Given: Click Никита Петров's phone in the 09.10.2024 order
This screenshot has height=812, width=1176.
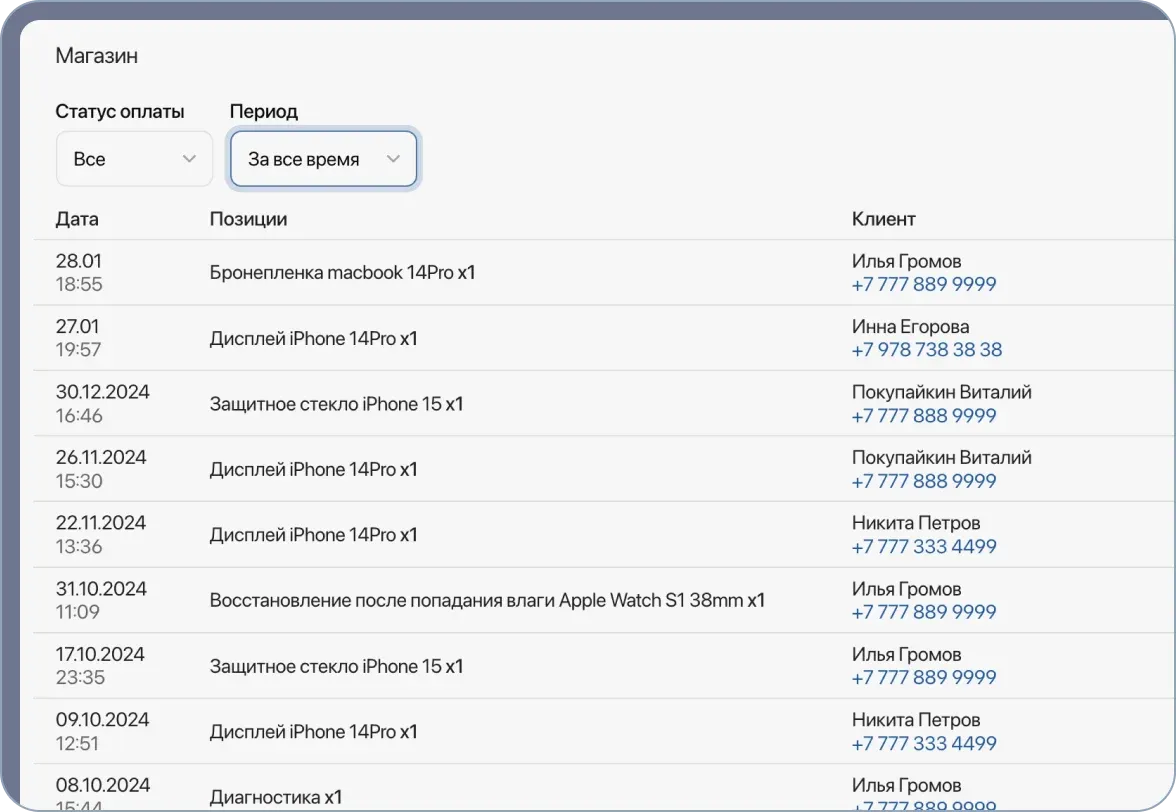Looking at the screenshot, I should pyautogui.click(x=923, y=744).
